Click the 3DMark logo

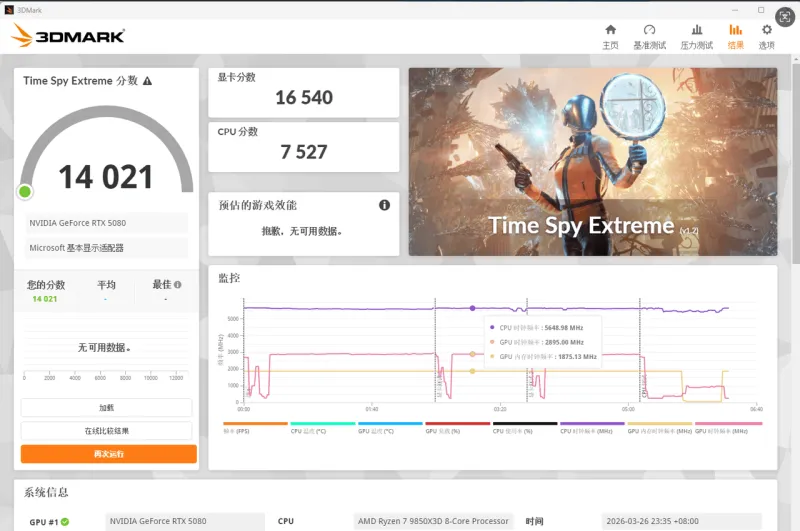click(x=68, y=36)
